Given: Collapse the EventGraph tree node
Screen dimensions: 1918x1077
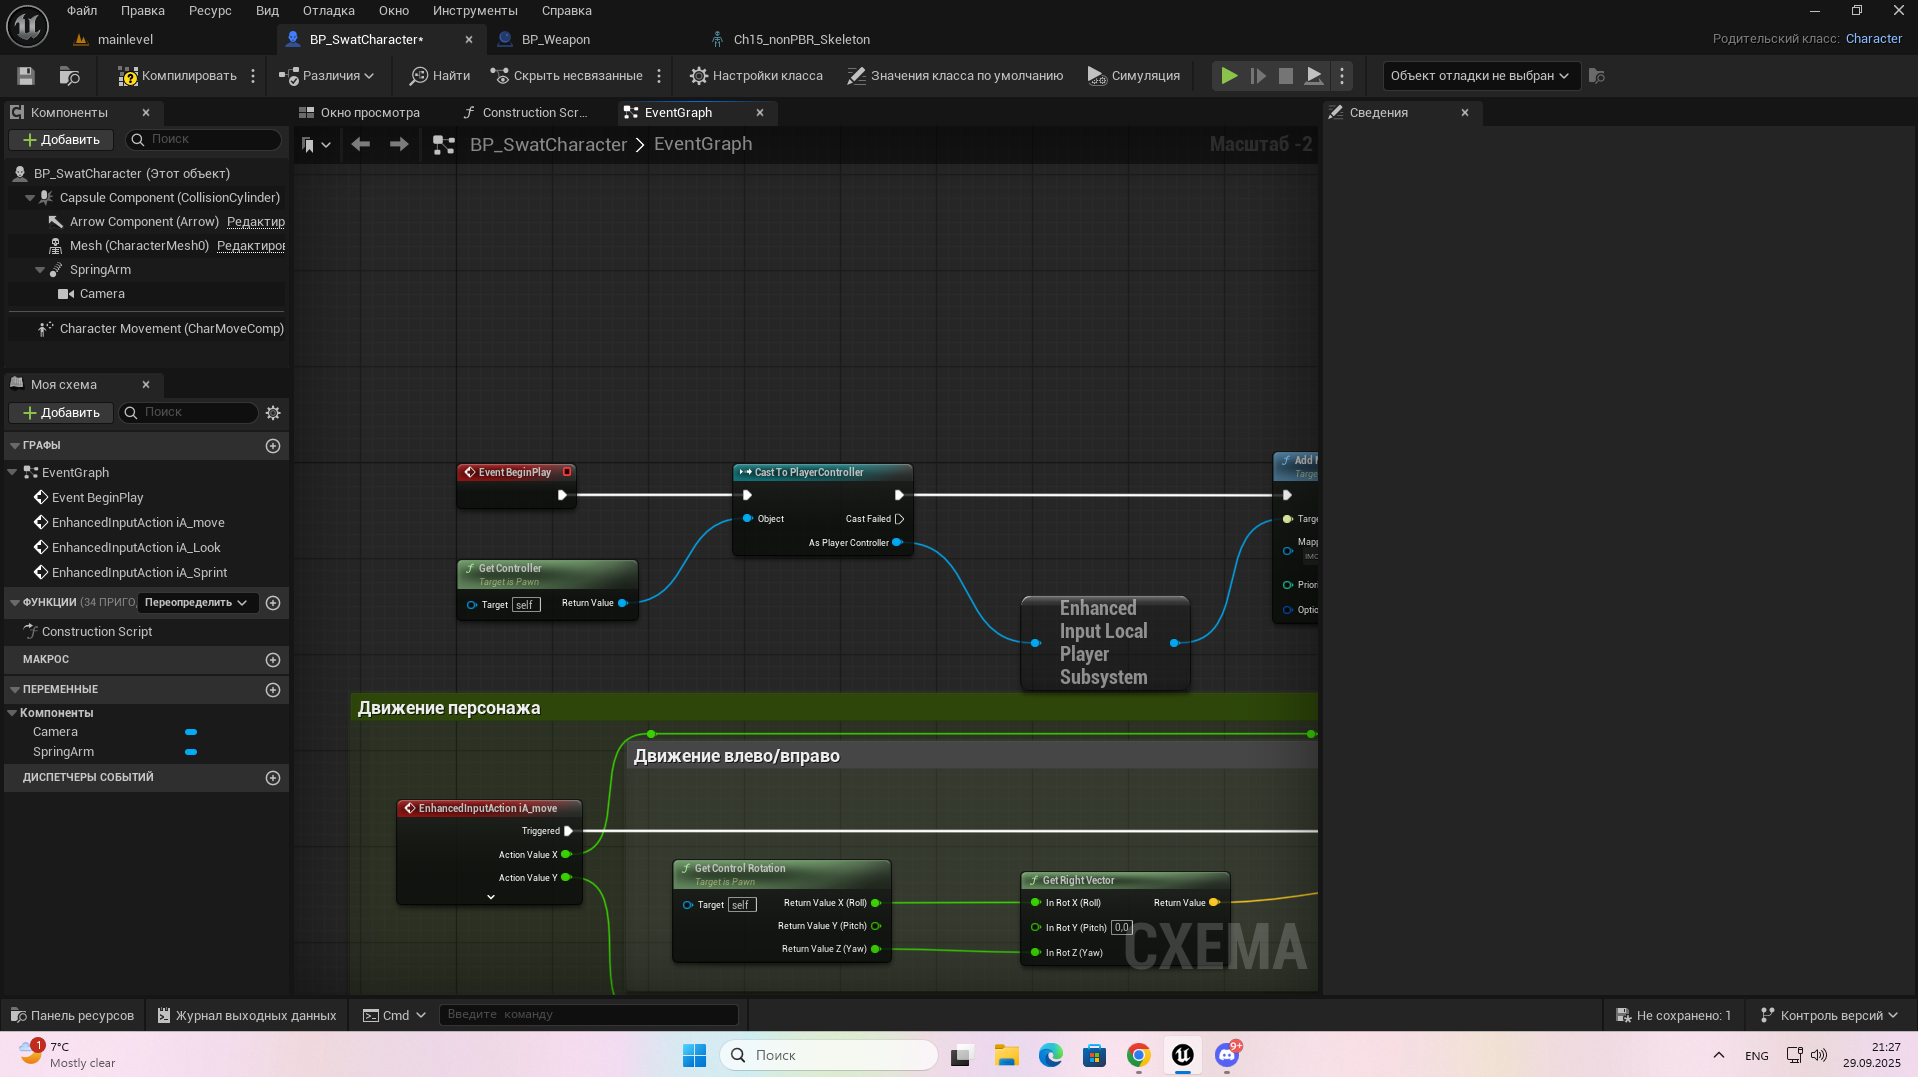Looking at the screenshot, I should coord(12,473).
